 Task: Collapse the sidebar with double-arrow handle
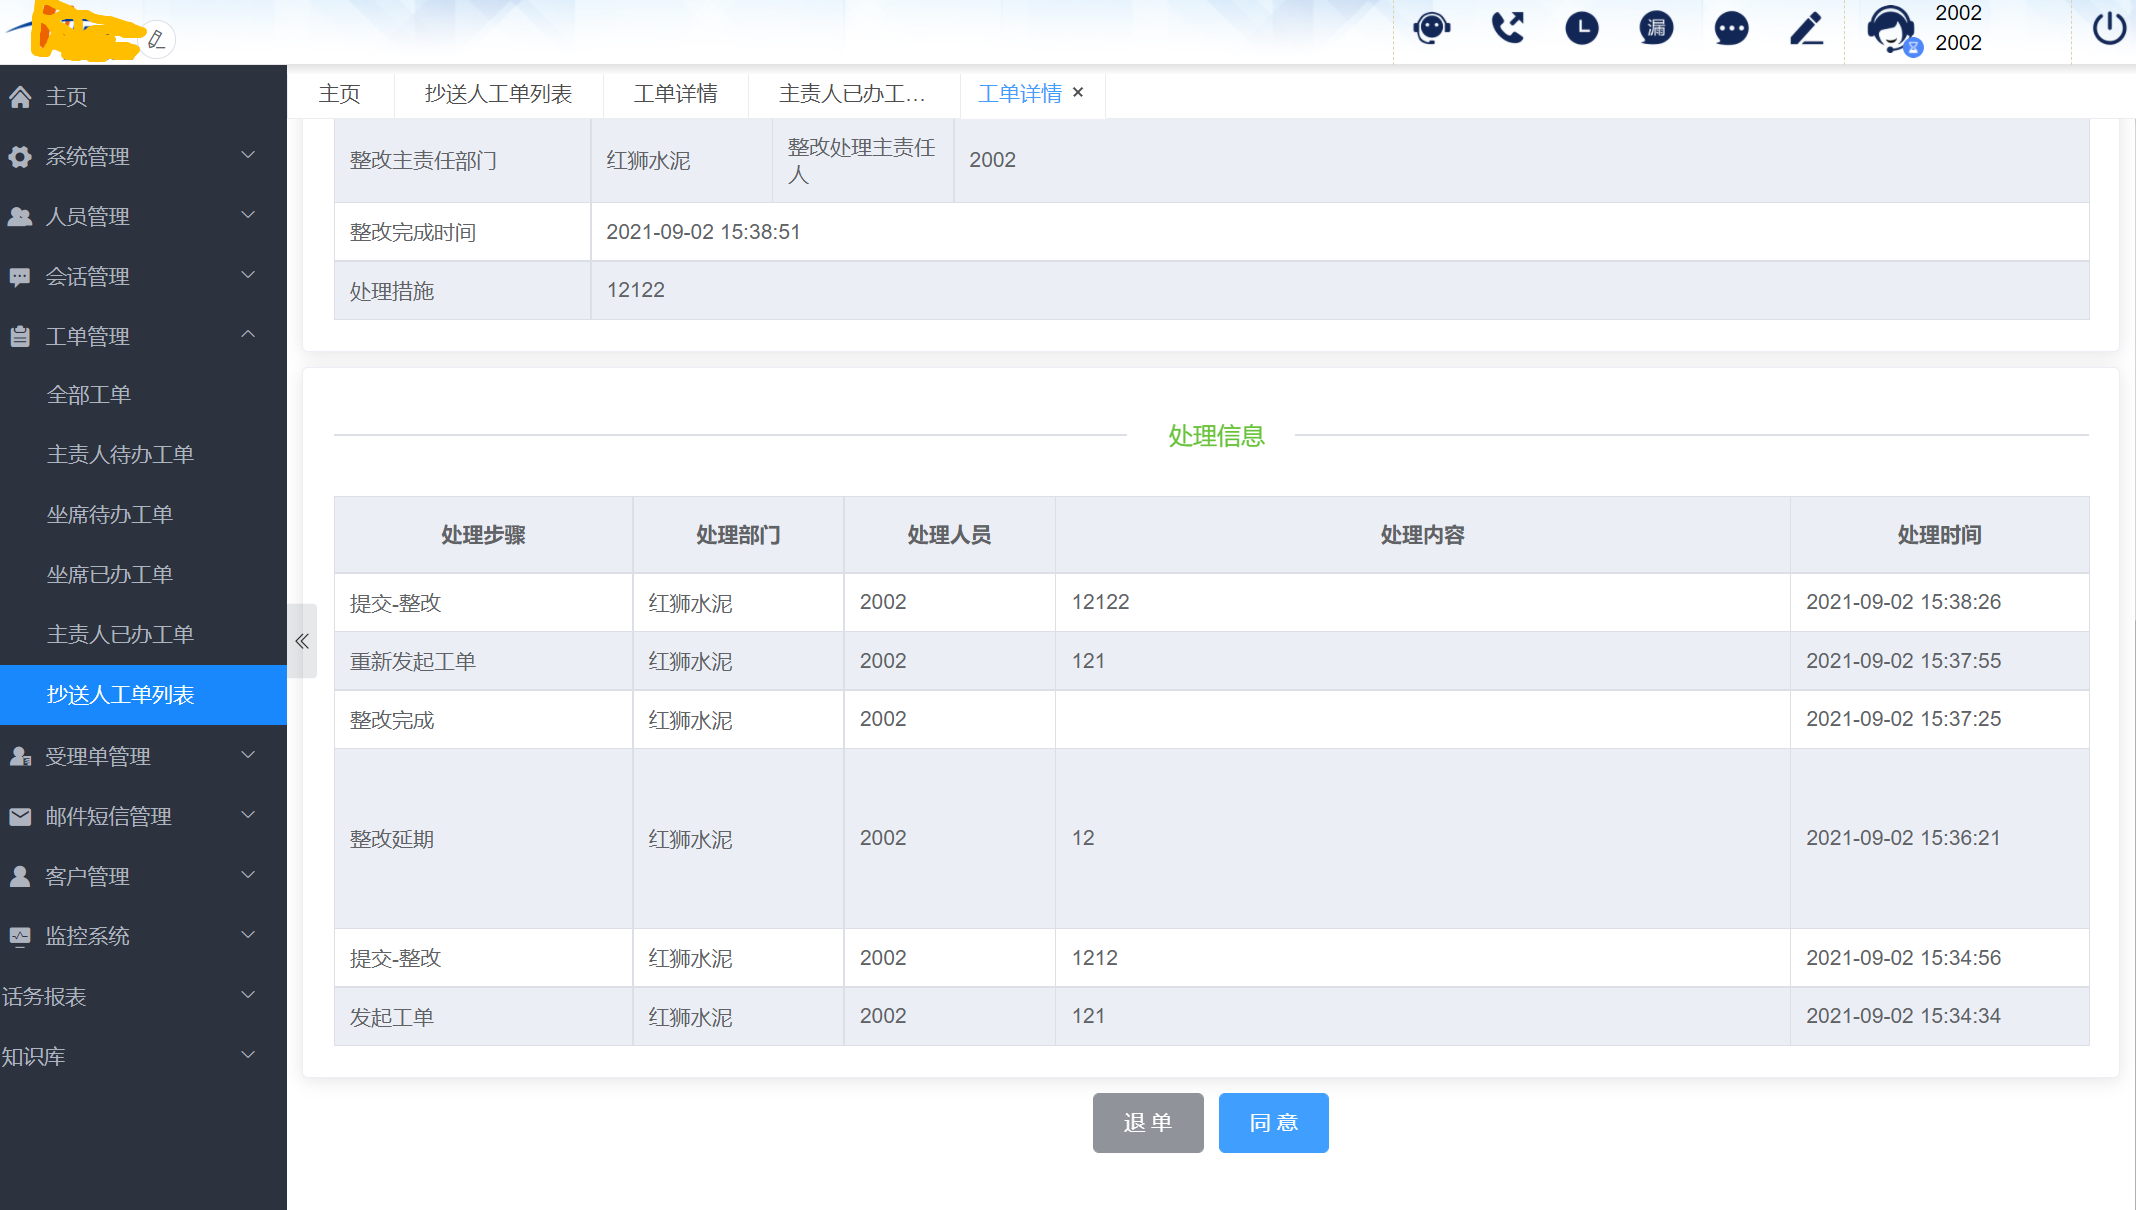click(x=302, y=641)
